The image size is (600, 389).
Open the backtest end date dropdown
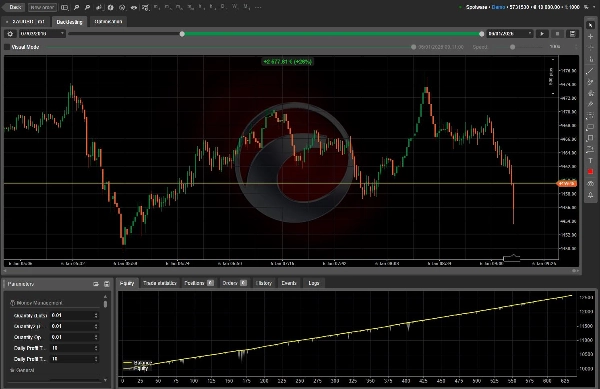click(510, 34)
